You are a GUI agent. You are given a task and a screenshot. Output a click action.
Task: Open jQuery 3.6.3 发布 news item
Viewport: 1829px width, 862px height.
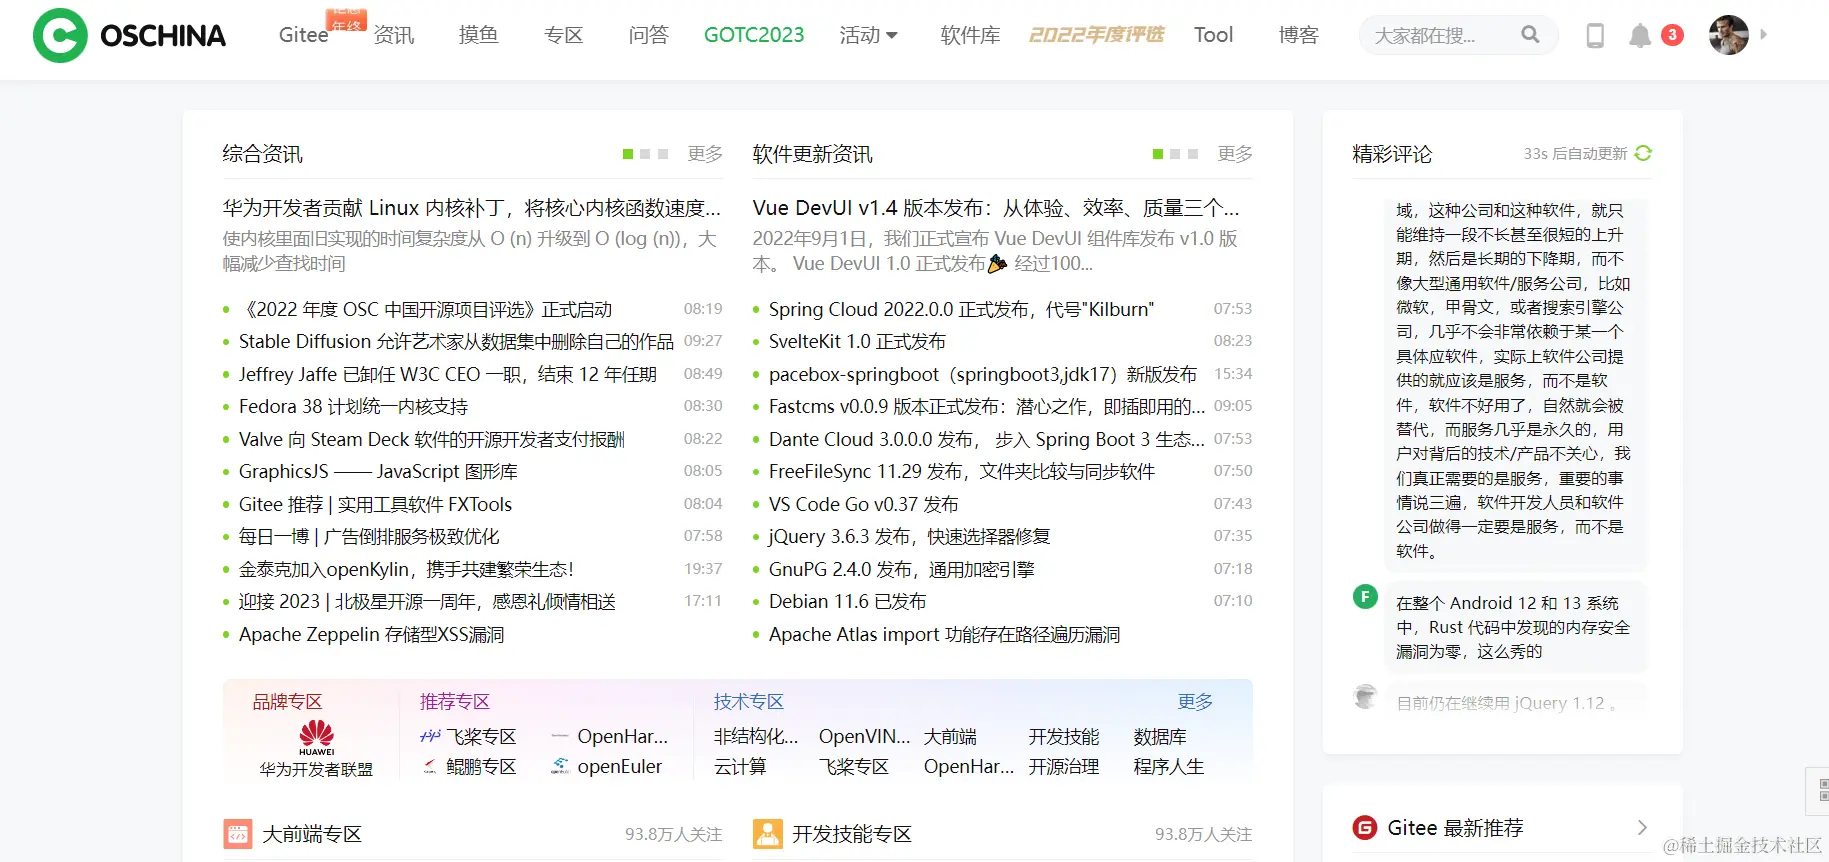pyautogui.click(x=909, y=537)
